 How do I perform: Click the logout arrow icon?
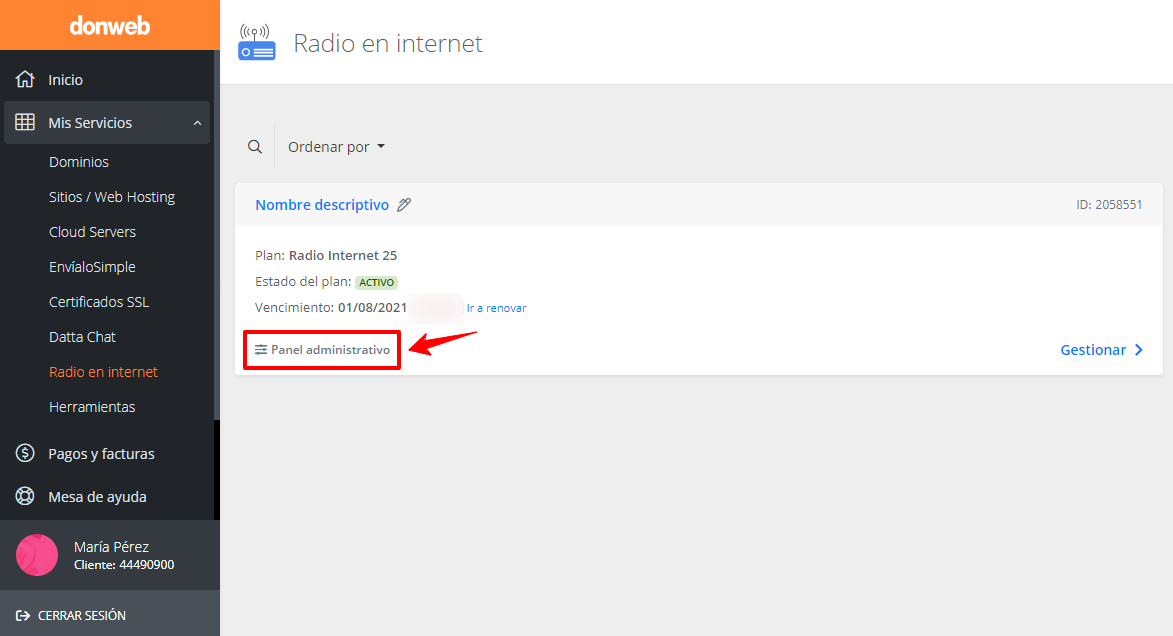point(23,616)
